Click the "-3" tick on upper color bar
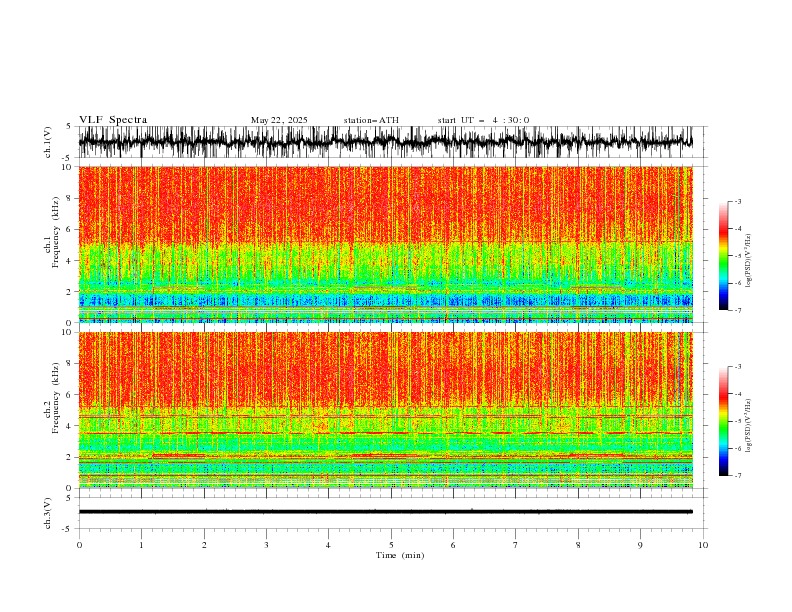792x612 pixels. point(738,201)
